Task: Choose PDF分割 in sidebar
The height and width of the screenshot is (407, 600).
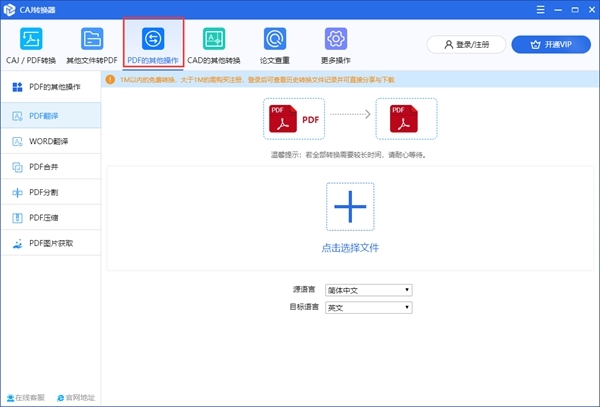Action: (50, 192)
